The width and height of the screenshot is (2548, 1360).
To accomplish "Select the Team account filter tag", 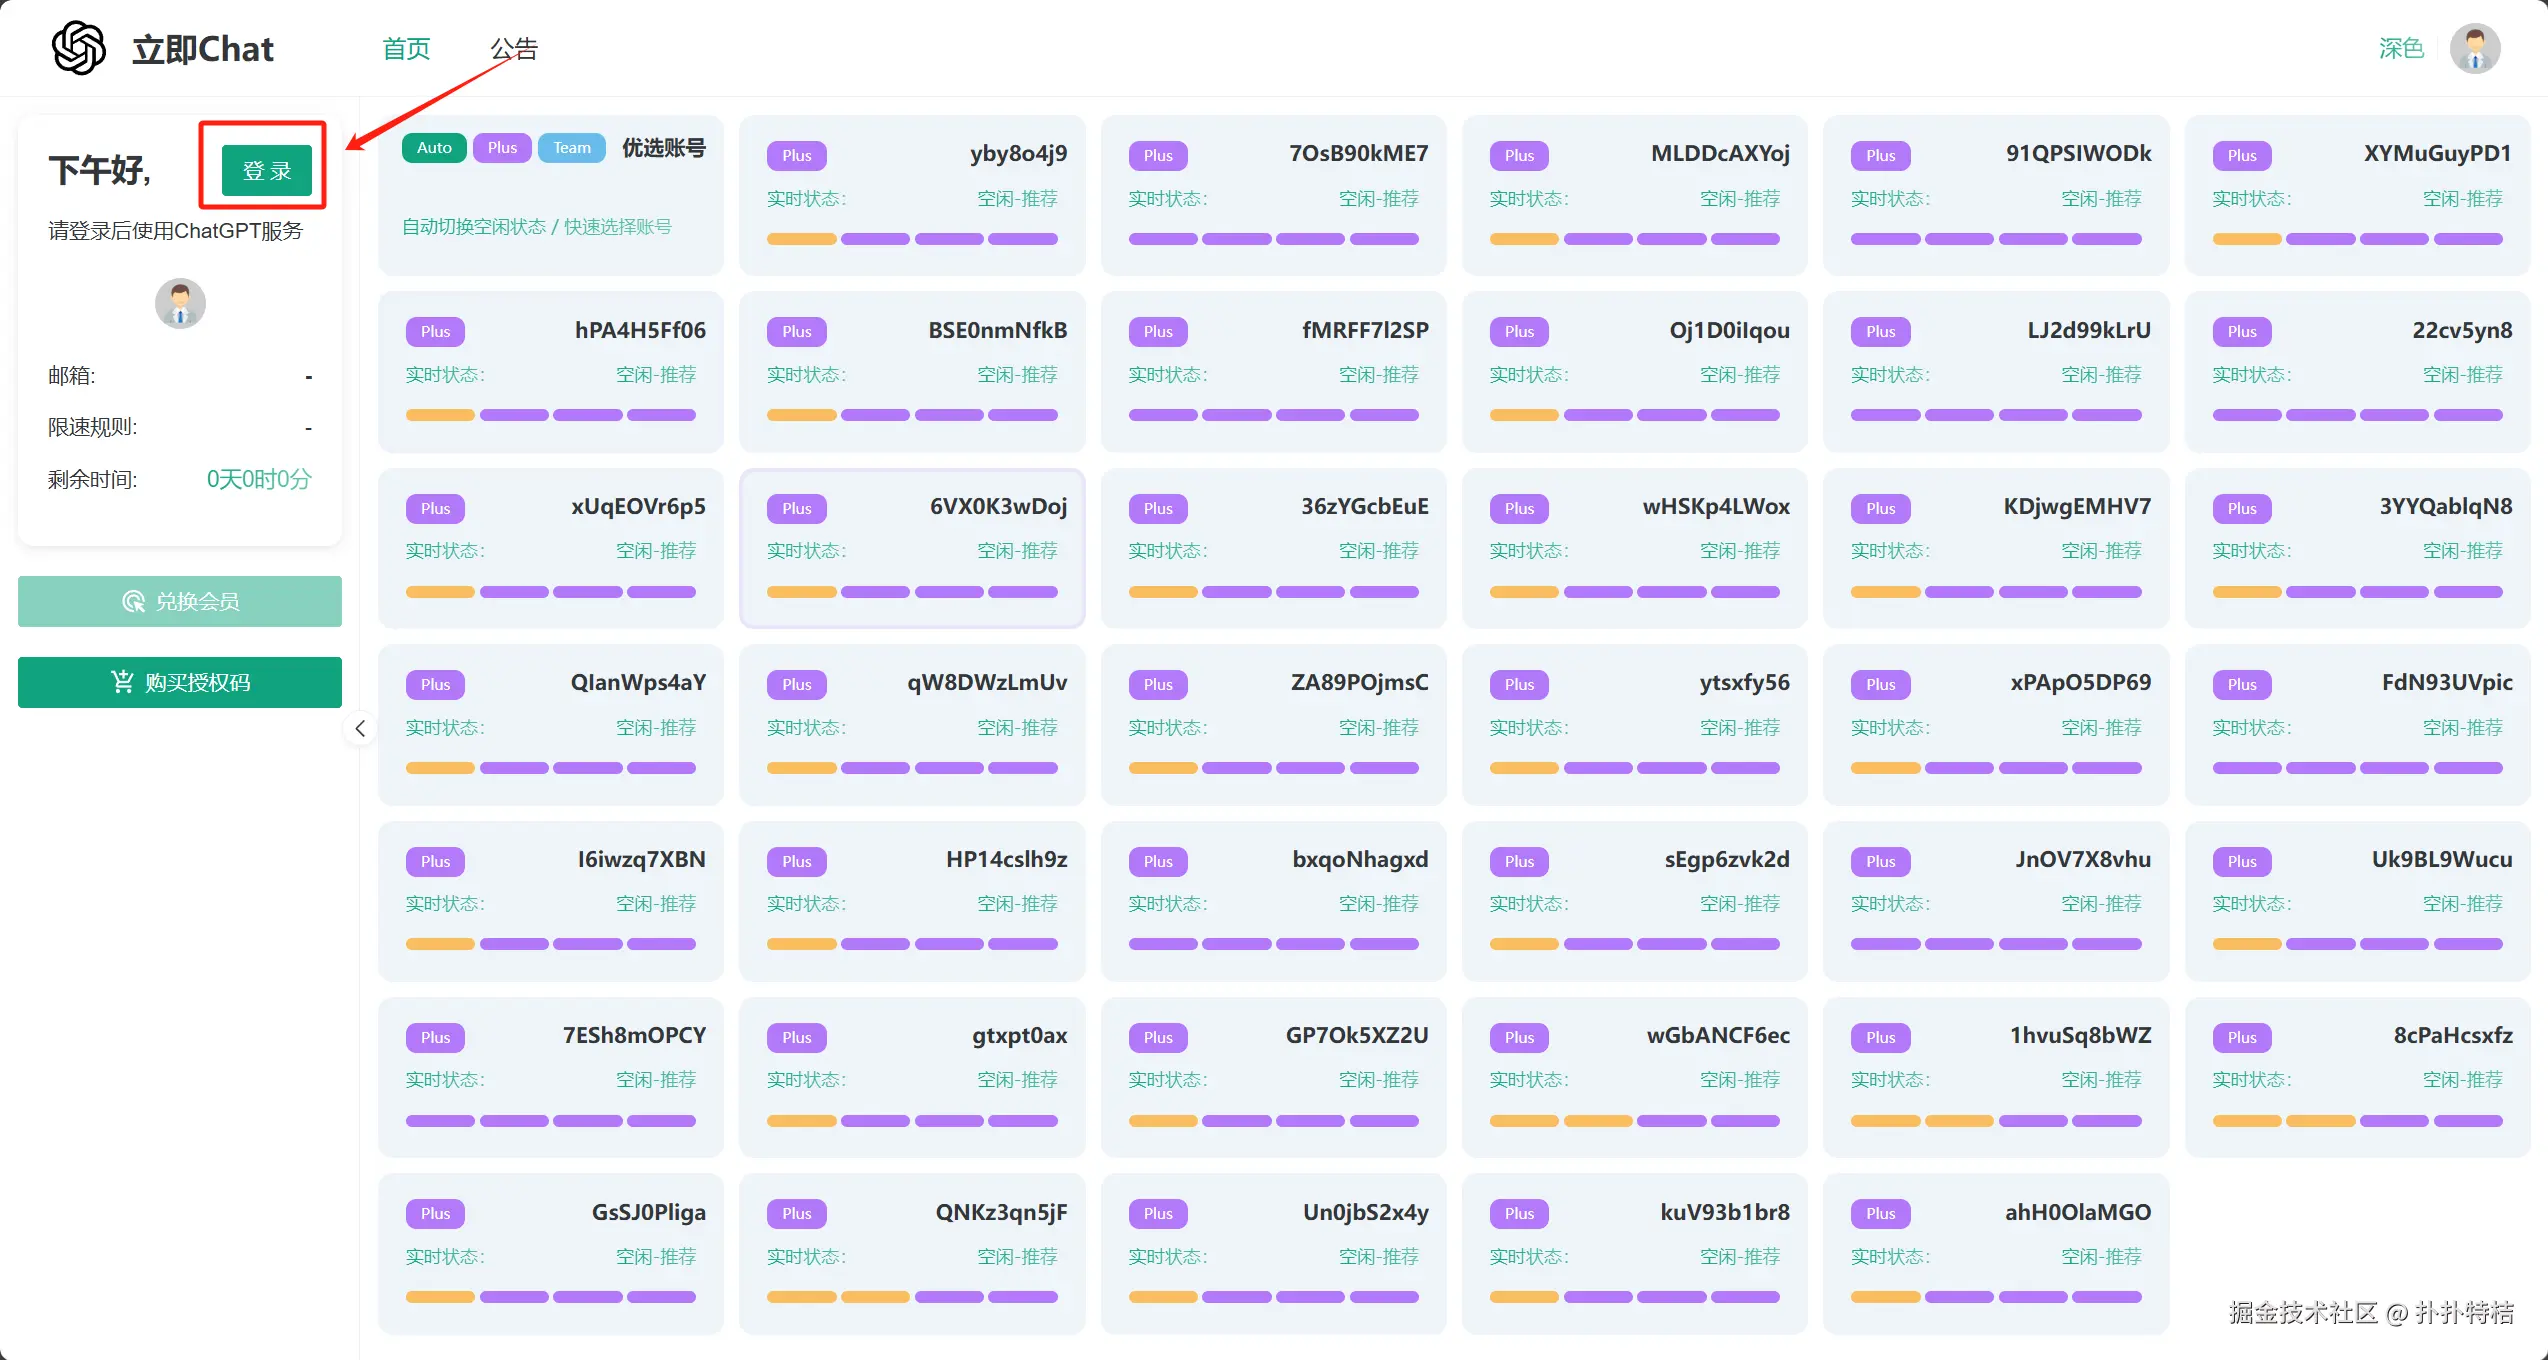I will tap(572, 147).
